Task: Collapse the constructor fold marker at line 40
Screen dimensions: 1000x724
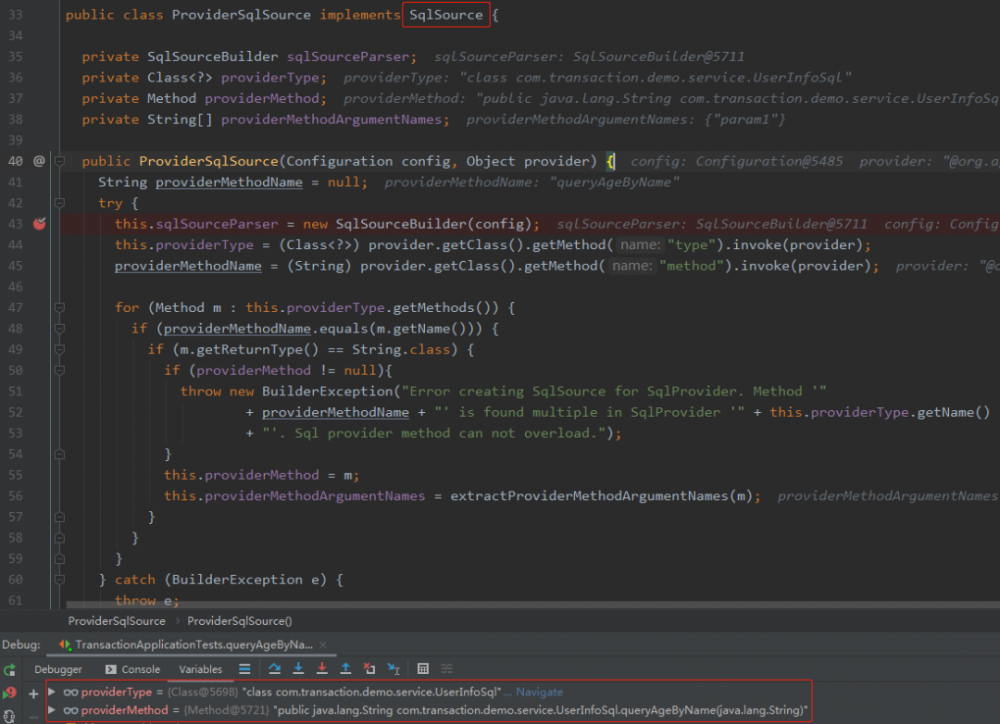Action: (60, 161)
